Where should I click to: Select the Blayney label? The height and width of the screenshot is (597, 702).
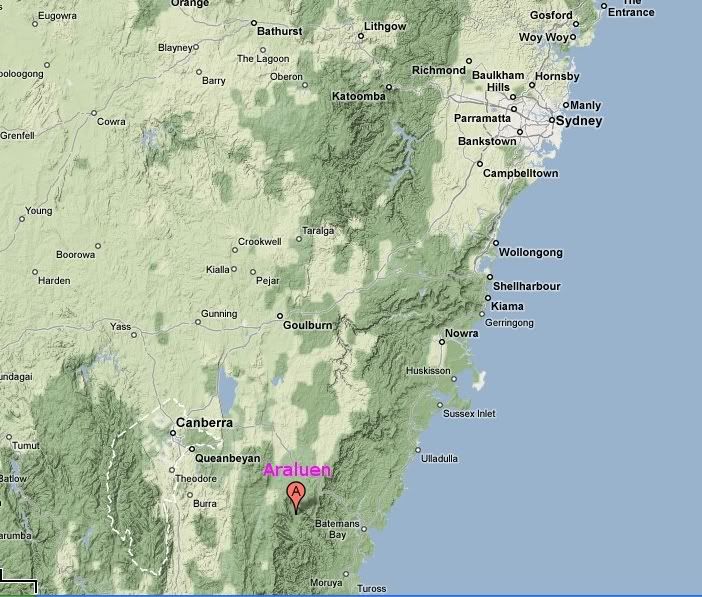click(x=175, y=48)
